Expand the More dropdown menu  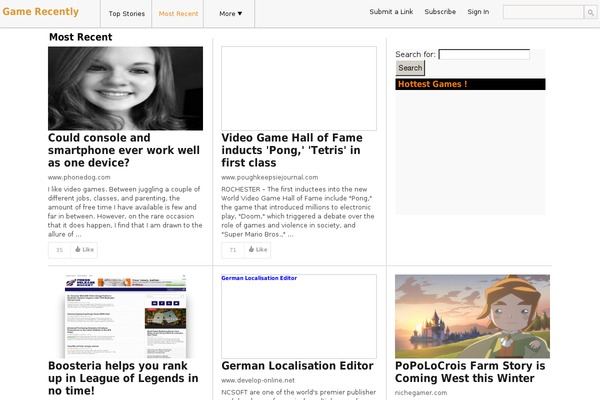pyautogui.click(x=230, y=14)
